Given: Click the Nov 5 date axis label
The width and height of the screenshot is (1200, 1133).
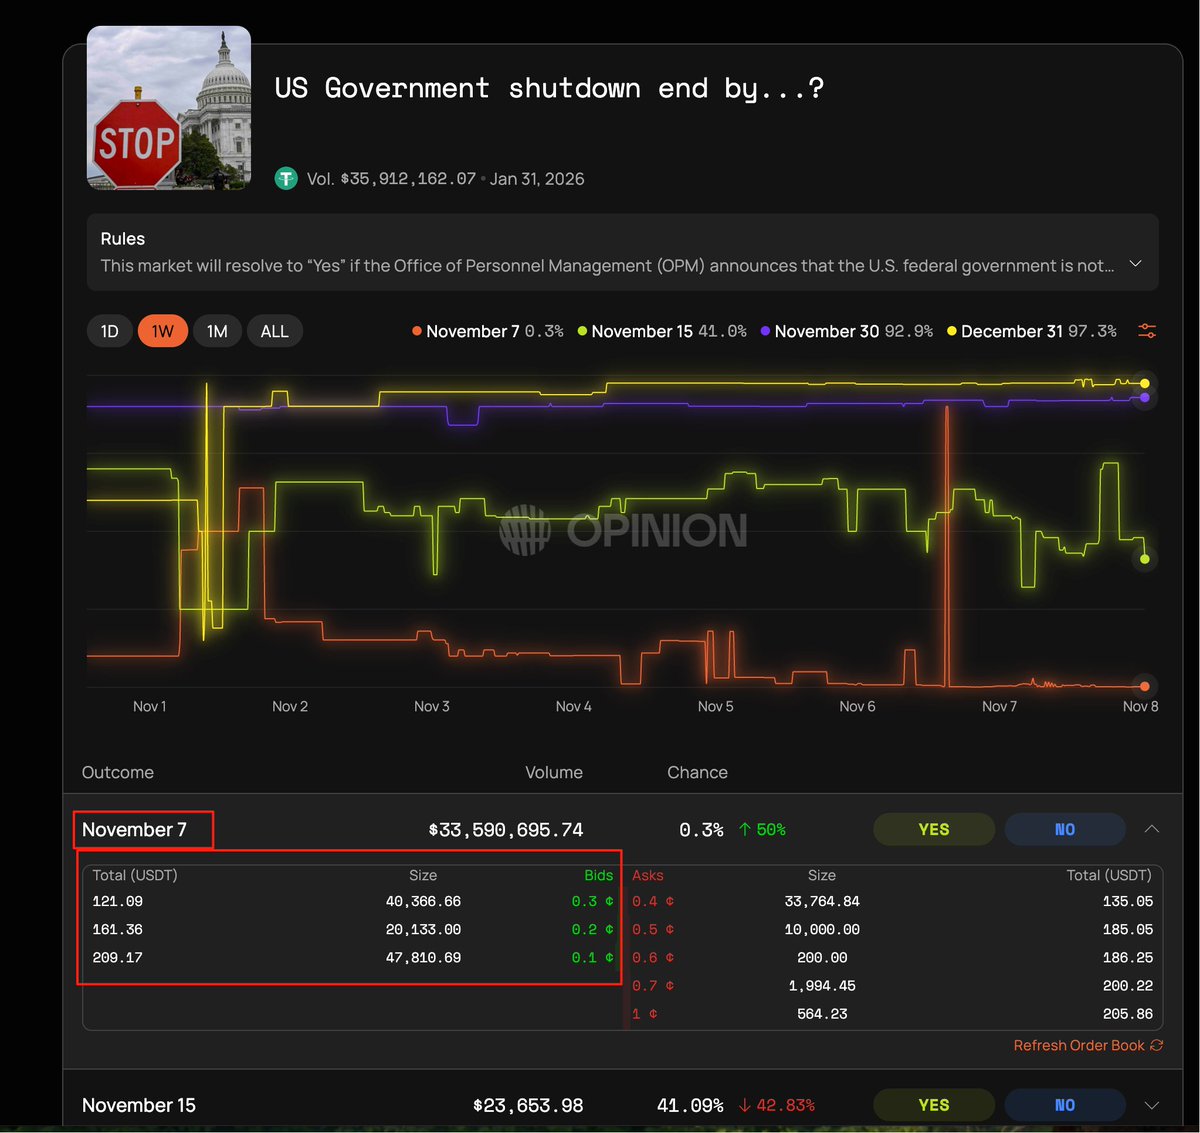Looking at the screenshot, I should pos(715,706).
